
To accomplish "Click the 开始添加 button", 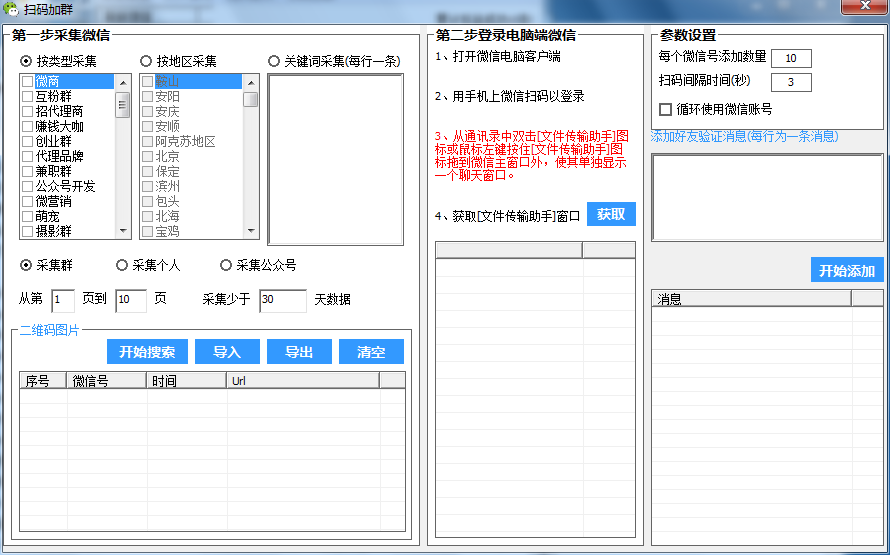I will (847, 270).
